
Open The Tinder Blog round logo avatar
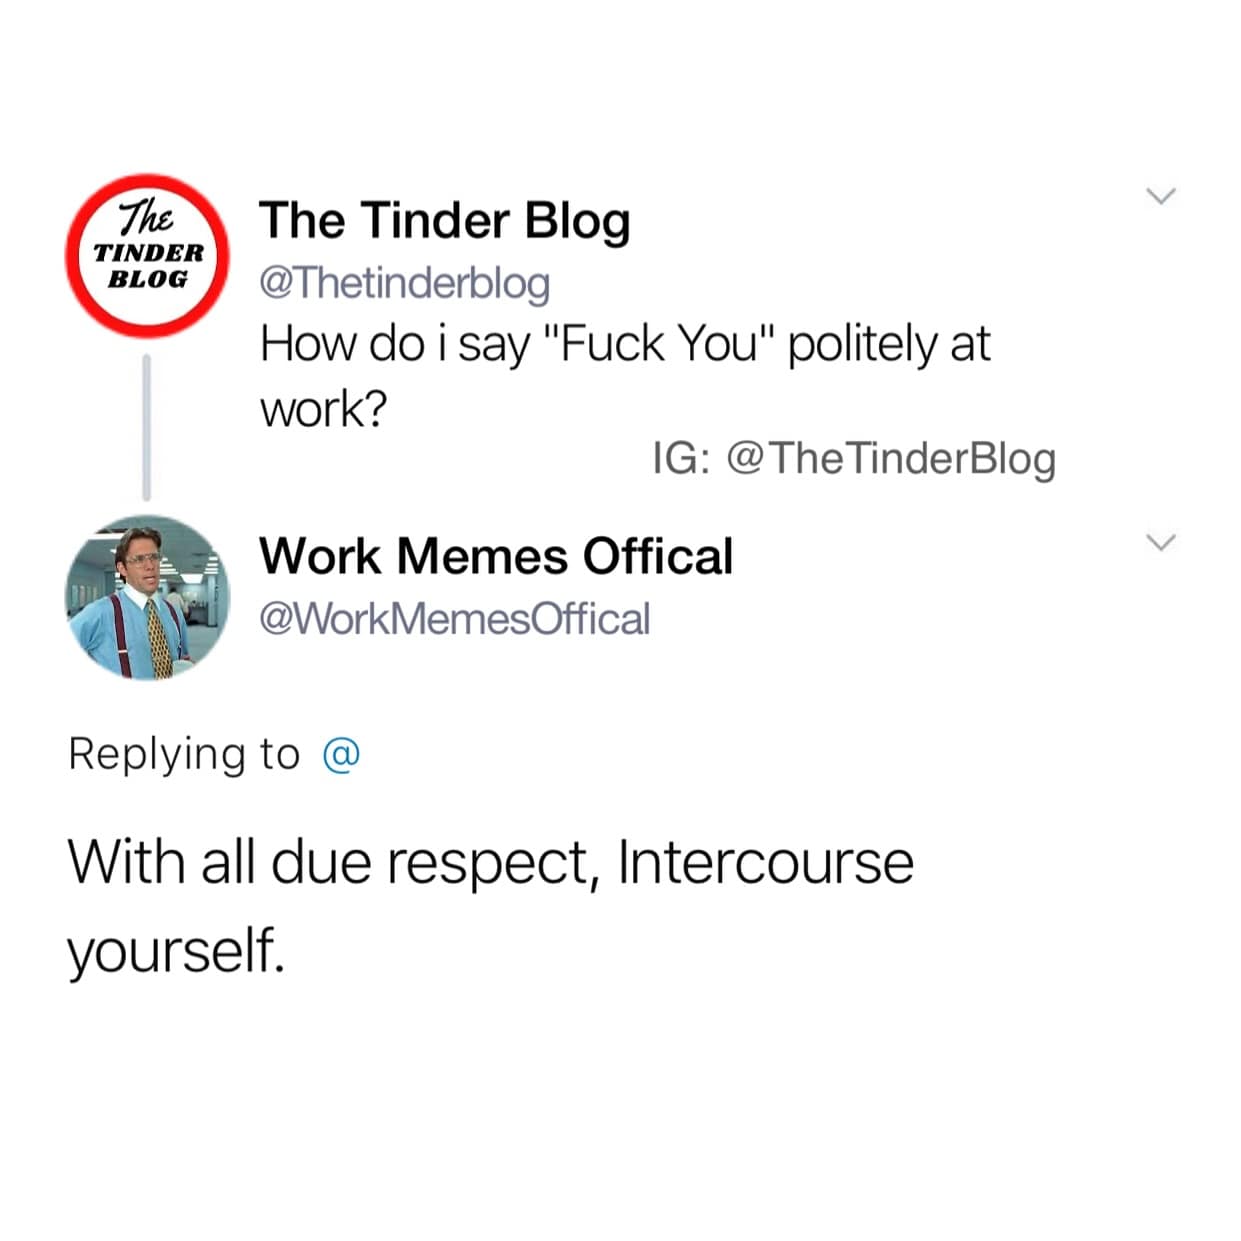148,255
